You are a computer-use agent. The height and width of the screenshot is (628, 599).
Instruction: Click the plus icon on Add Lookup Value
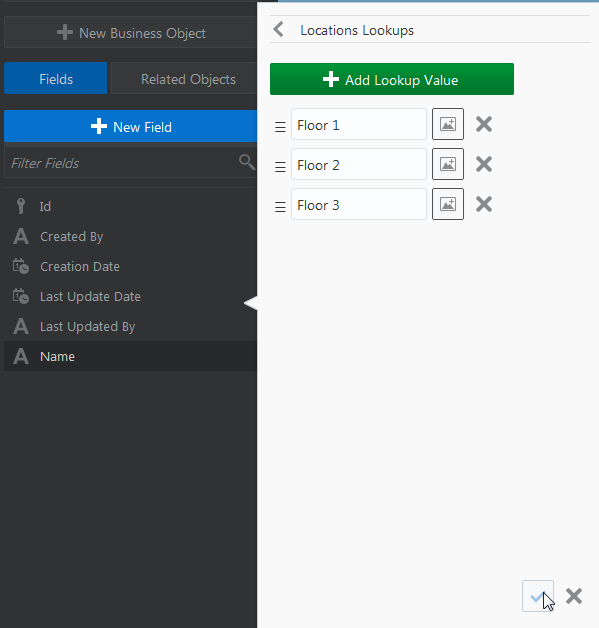[x=331, y=79]
